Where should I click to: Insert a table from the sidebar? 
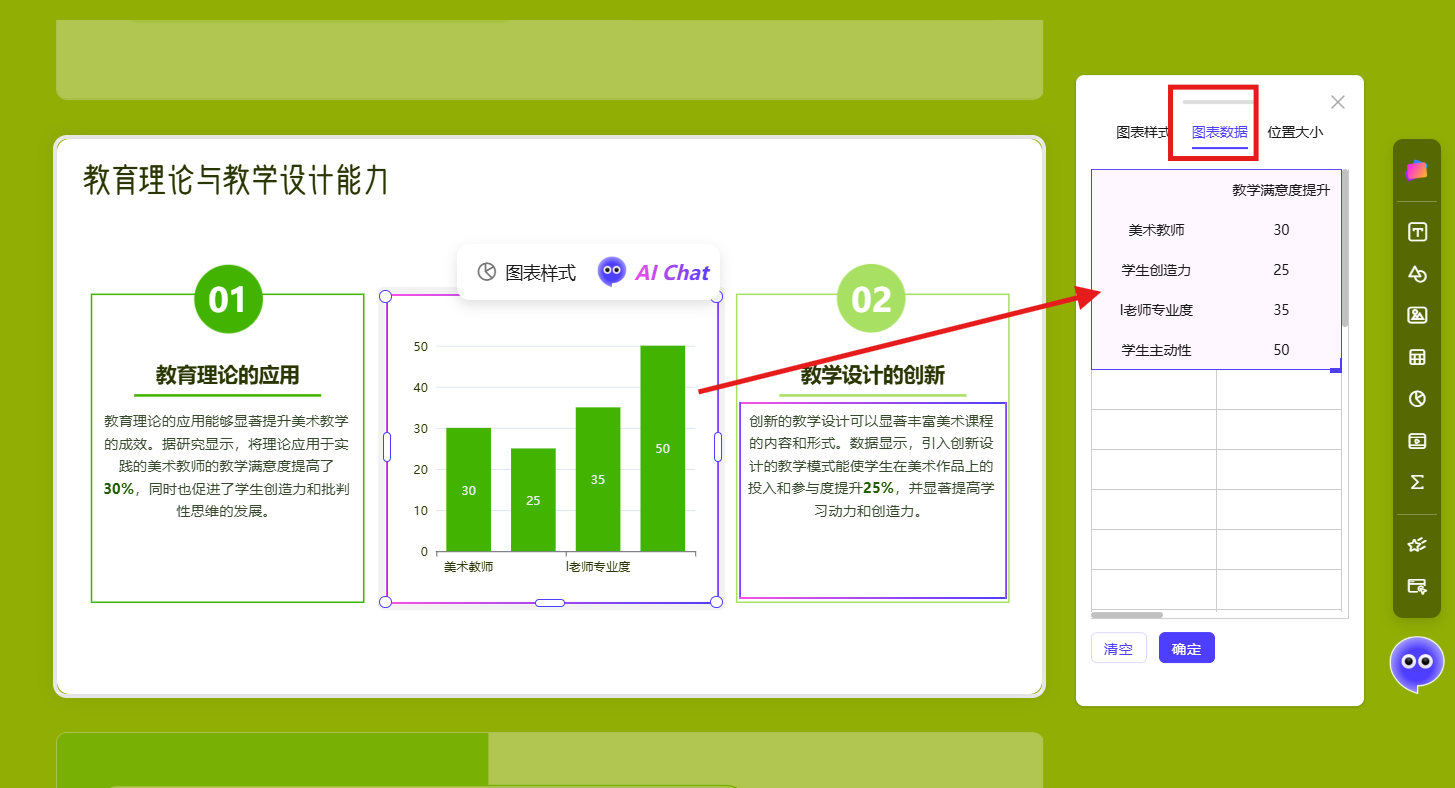click(x=1416, y=357)
